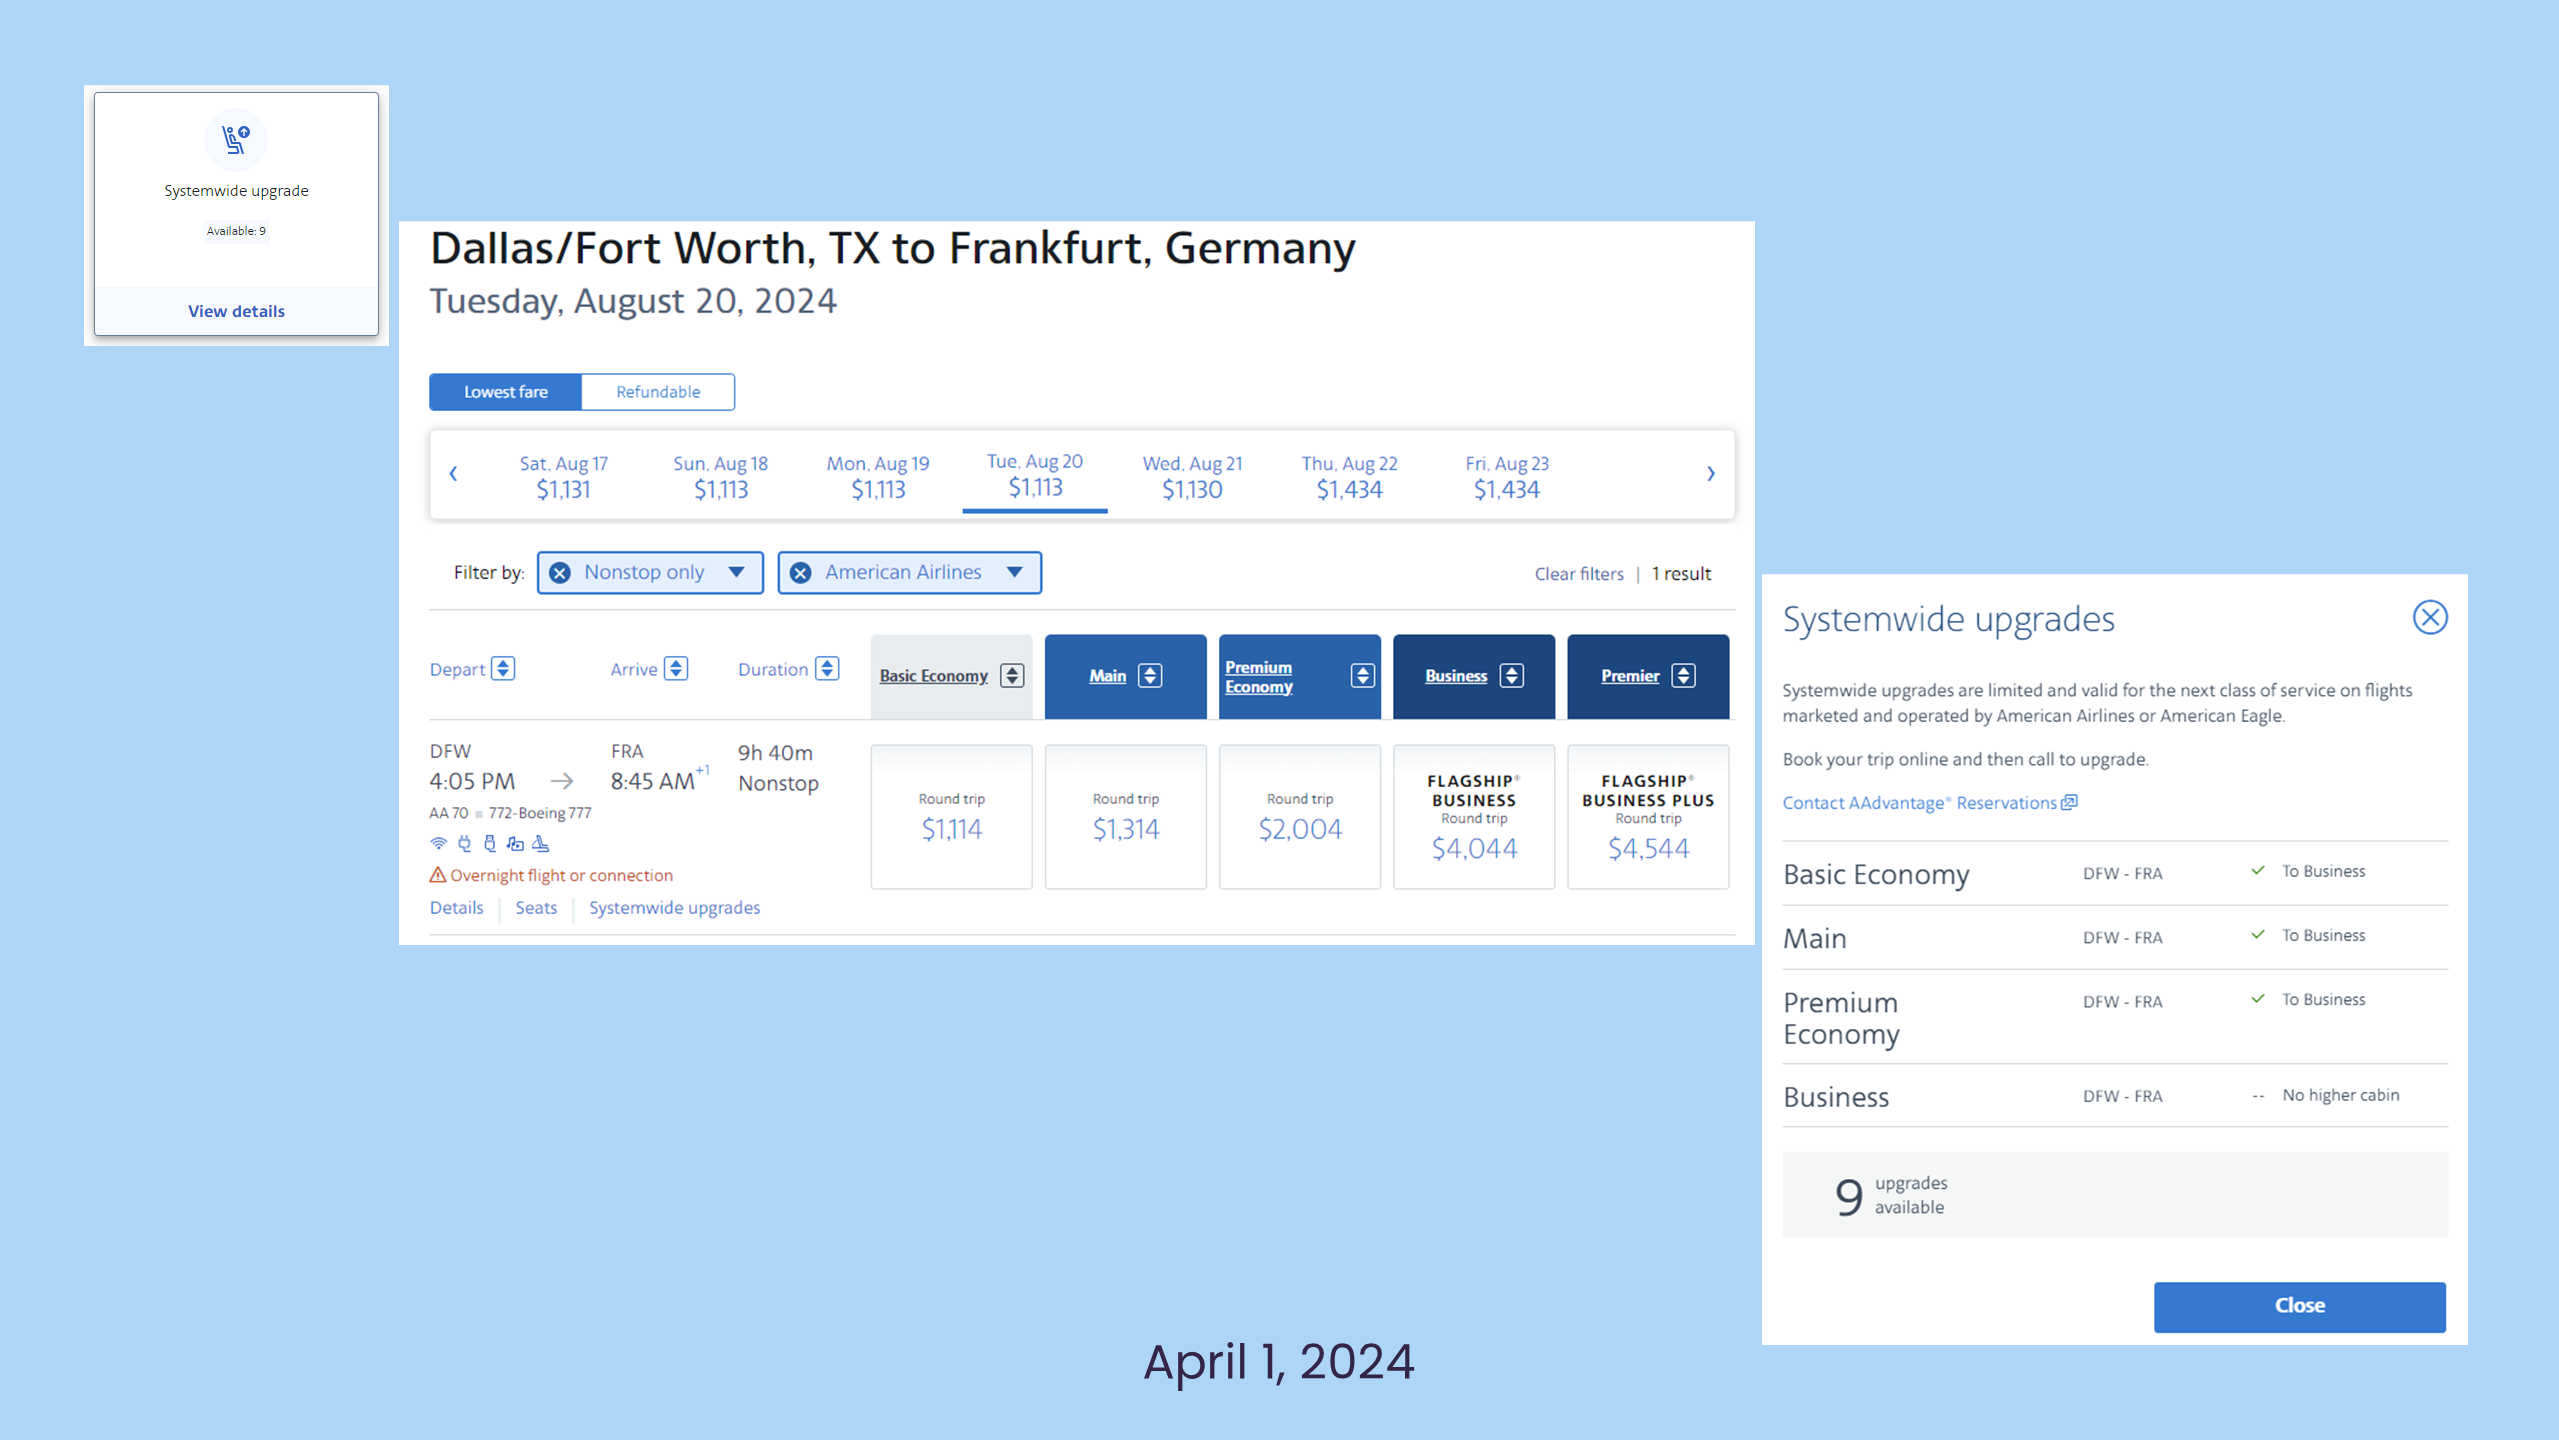Sort the Main cabin column
The height and width of the screenshot is (1440, 2559).
coord(1150,676)
